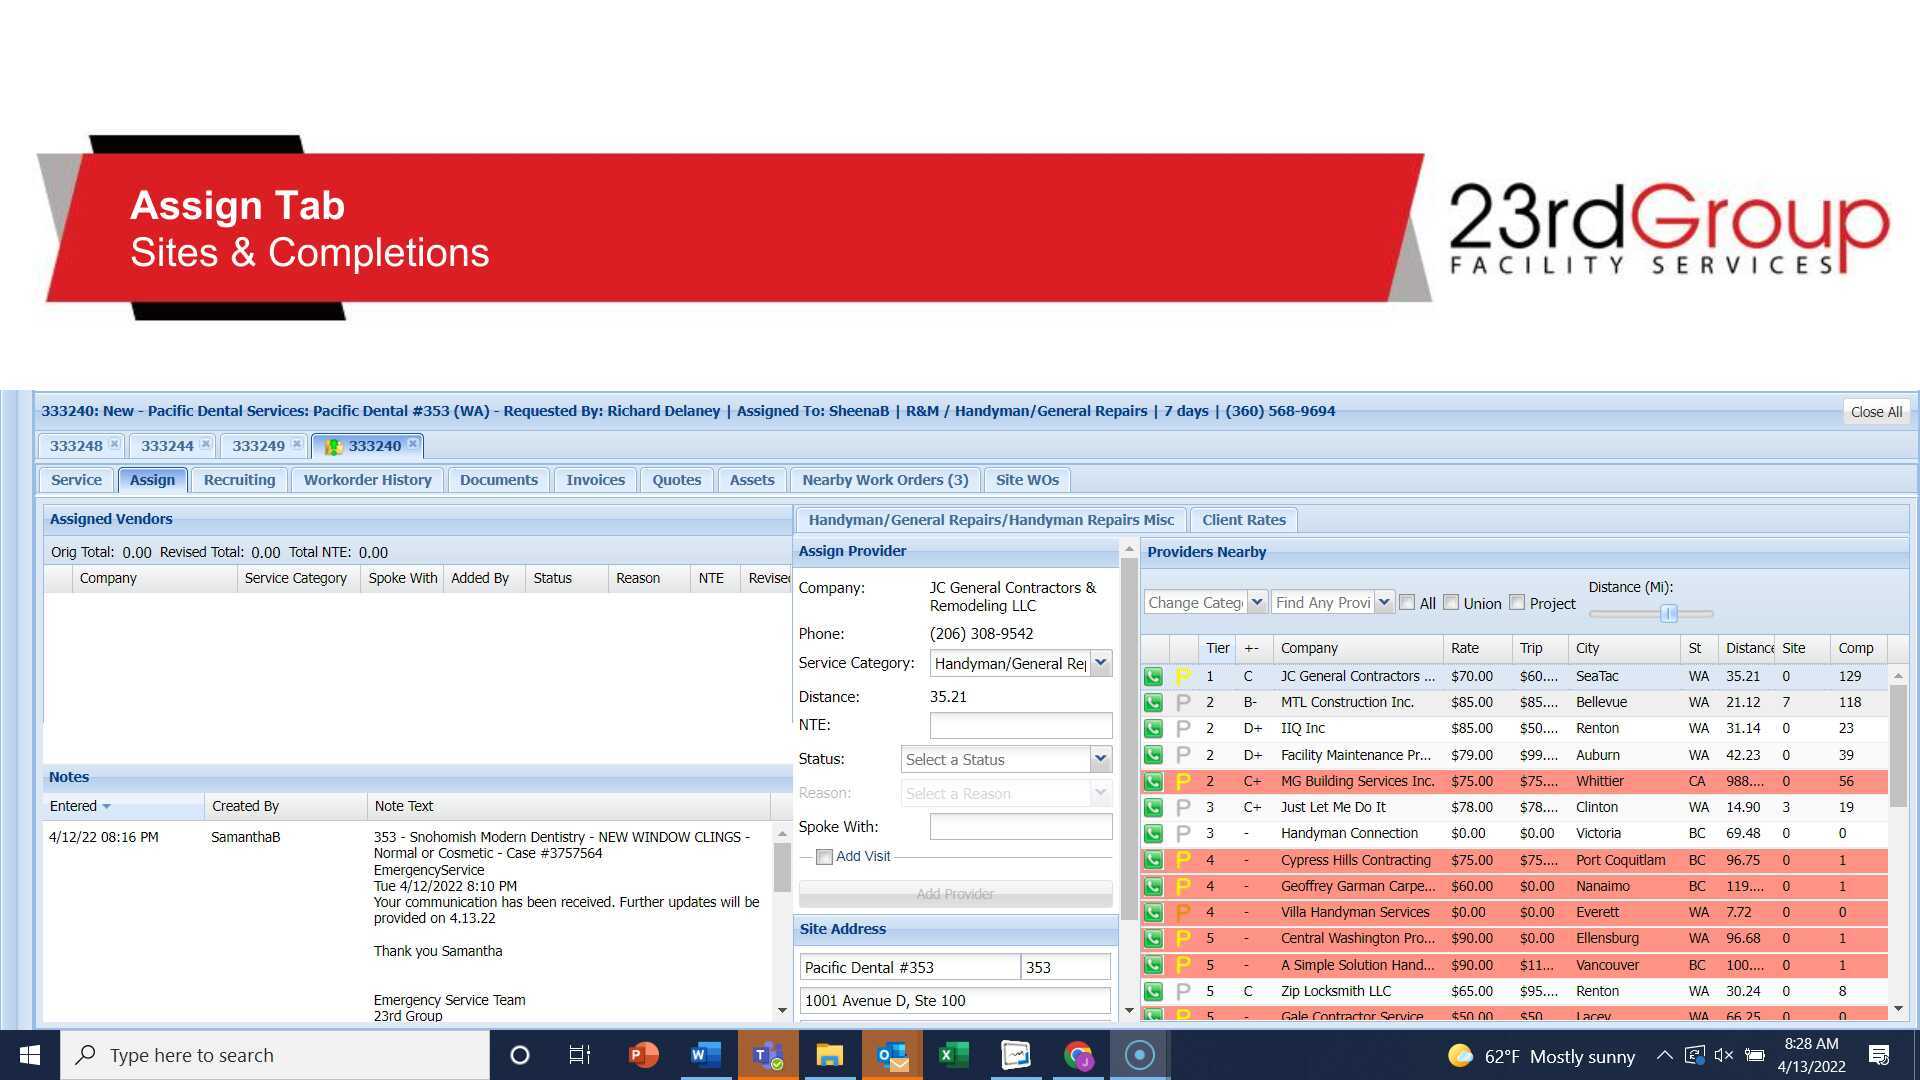Image resolution: width=1920 pixels, height=1080 pixels.
Task: Check the Project filter checkbox
Action: tap(1516, 602)
